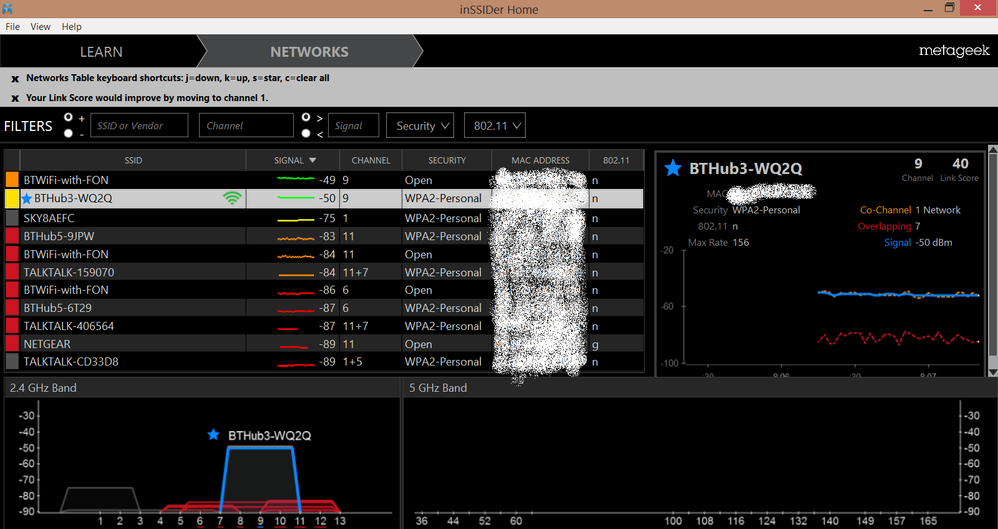Click the red swatch beside TALKTALK-159070
This screenshot has height=529, width=998.
point(12,272)
